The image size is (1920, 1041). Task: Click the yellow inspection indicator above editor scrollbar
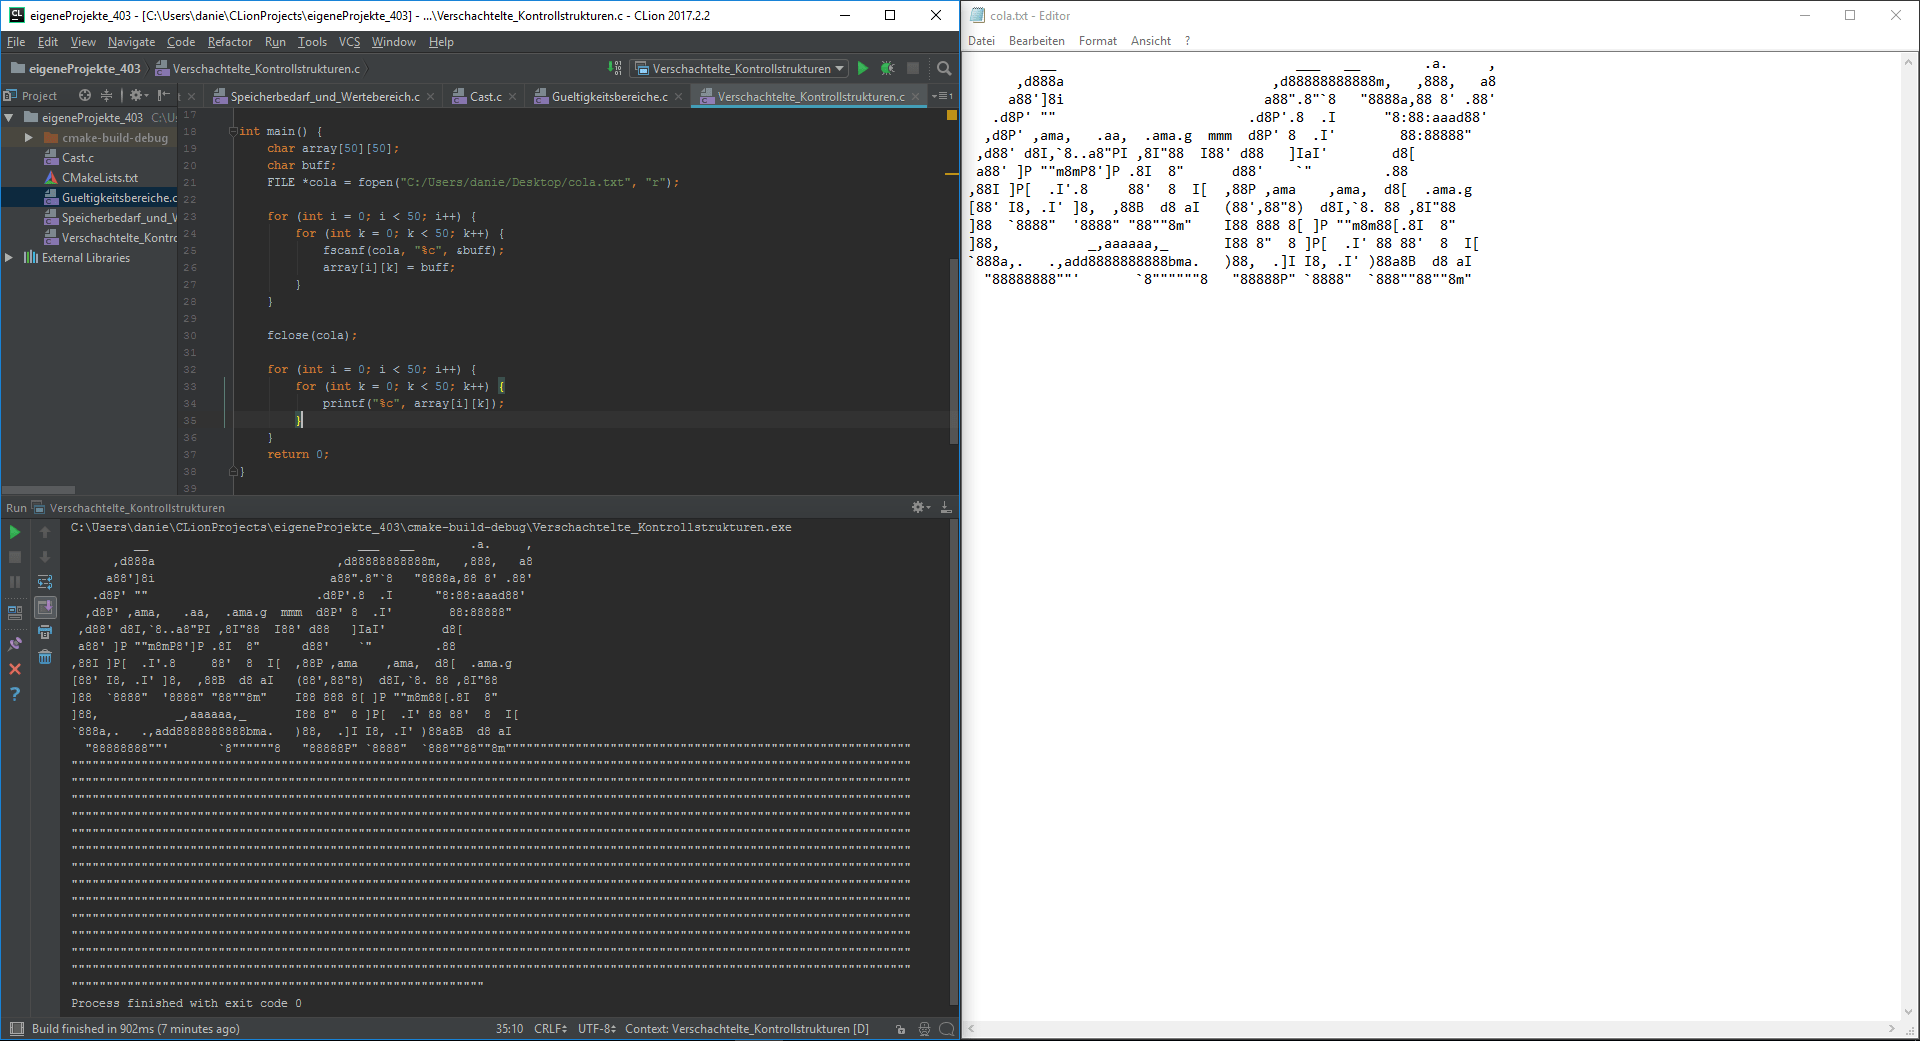tap(952, 116)
